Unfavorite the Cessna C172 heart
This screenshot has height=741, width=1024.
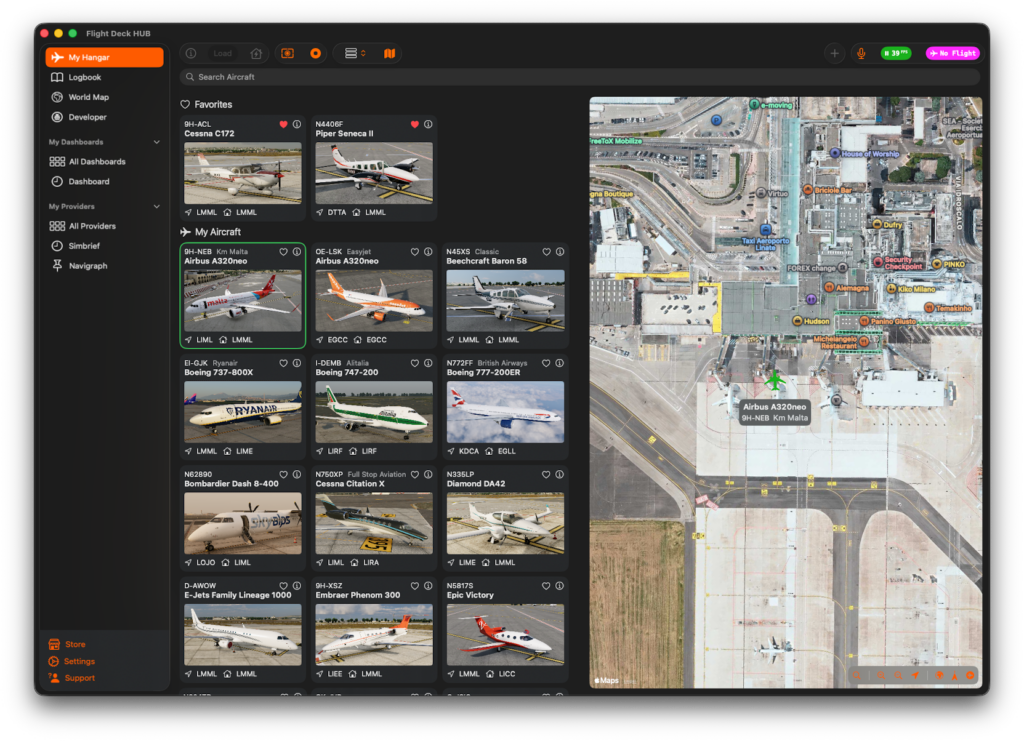tap(283, 124)
